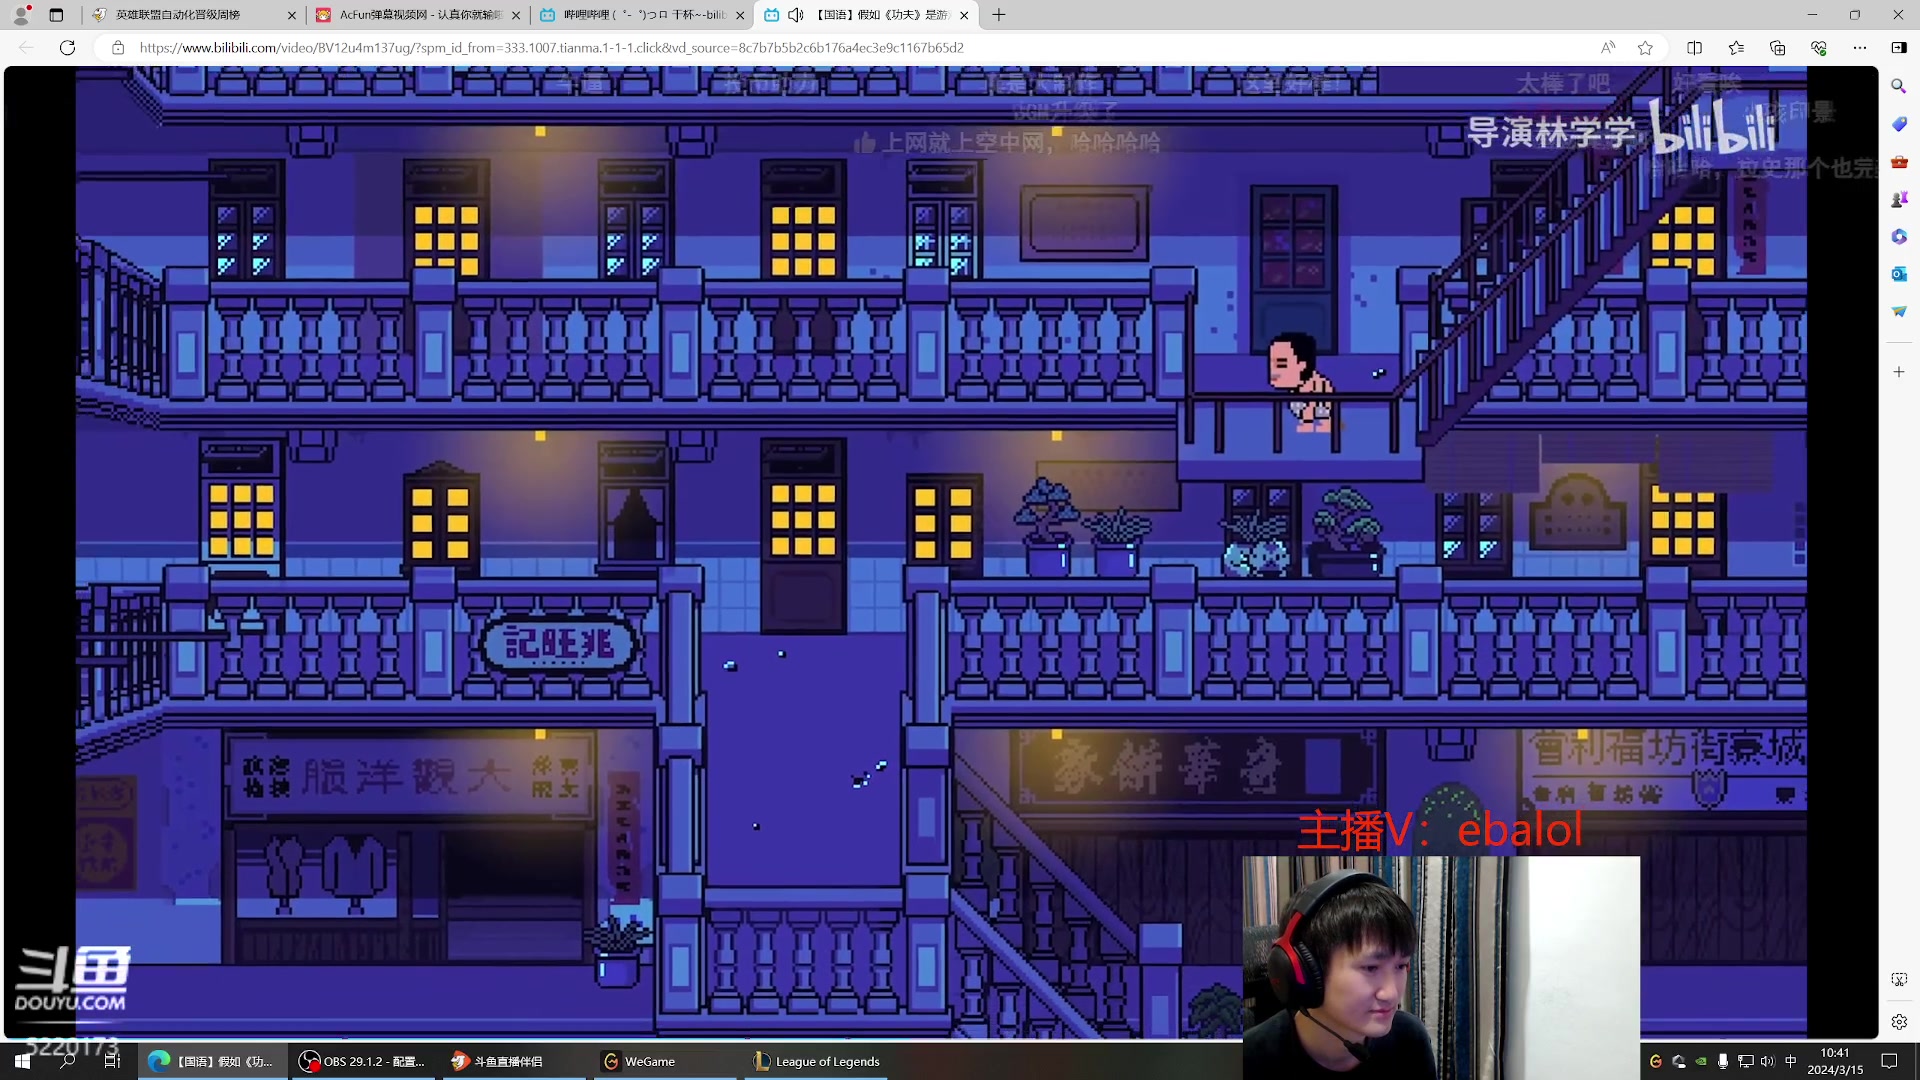Open the Games chess icon in sidebar
1920x1080 pixels.
point(1899,199)
